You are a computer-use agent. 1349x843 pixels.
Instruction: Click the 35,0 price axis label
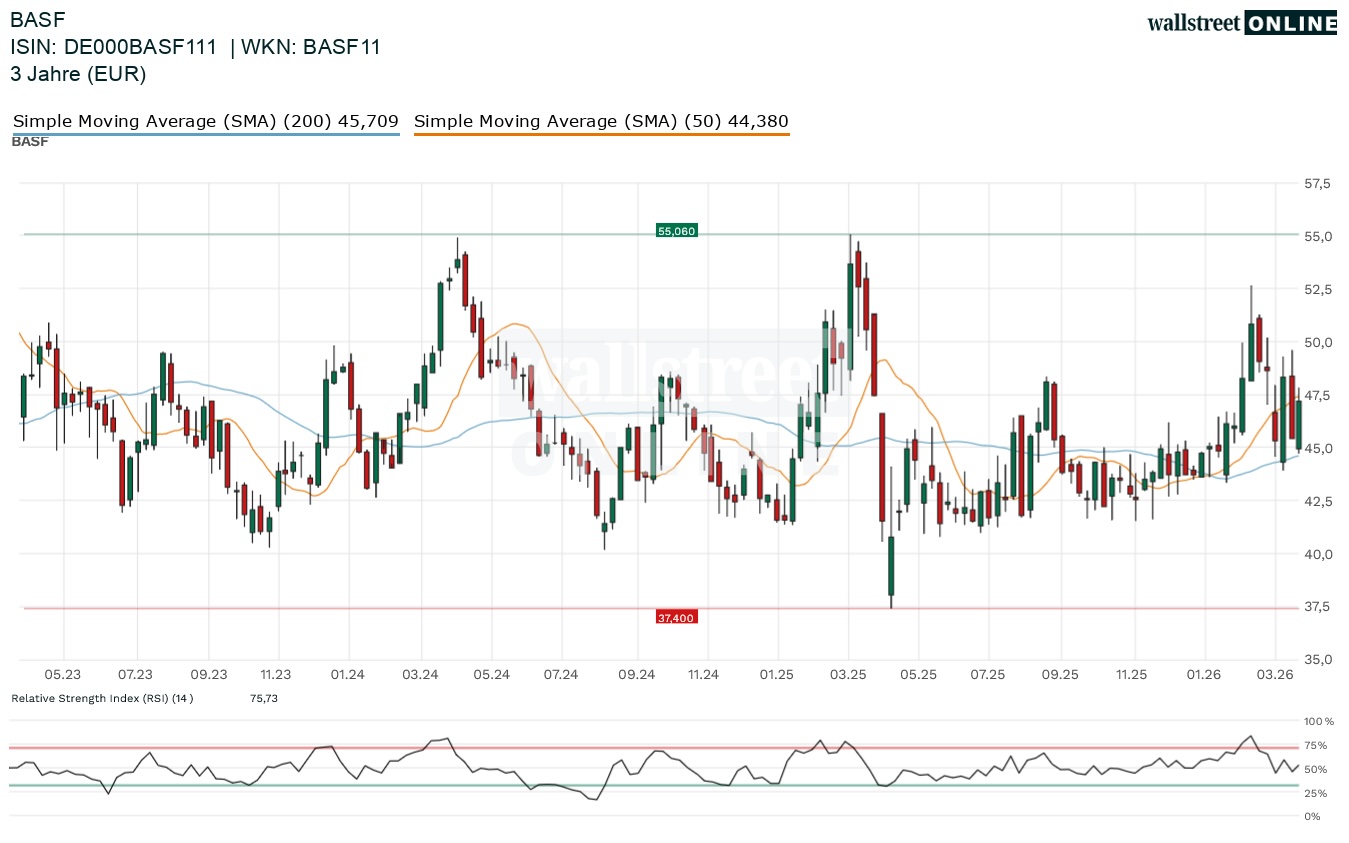point(1317,660)
